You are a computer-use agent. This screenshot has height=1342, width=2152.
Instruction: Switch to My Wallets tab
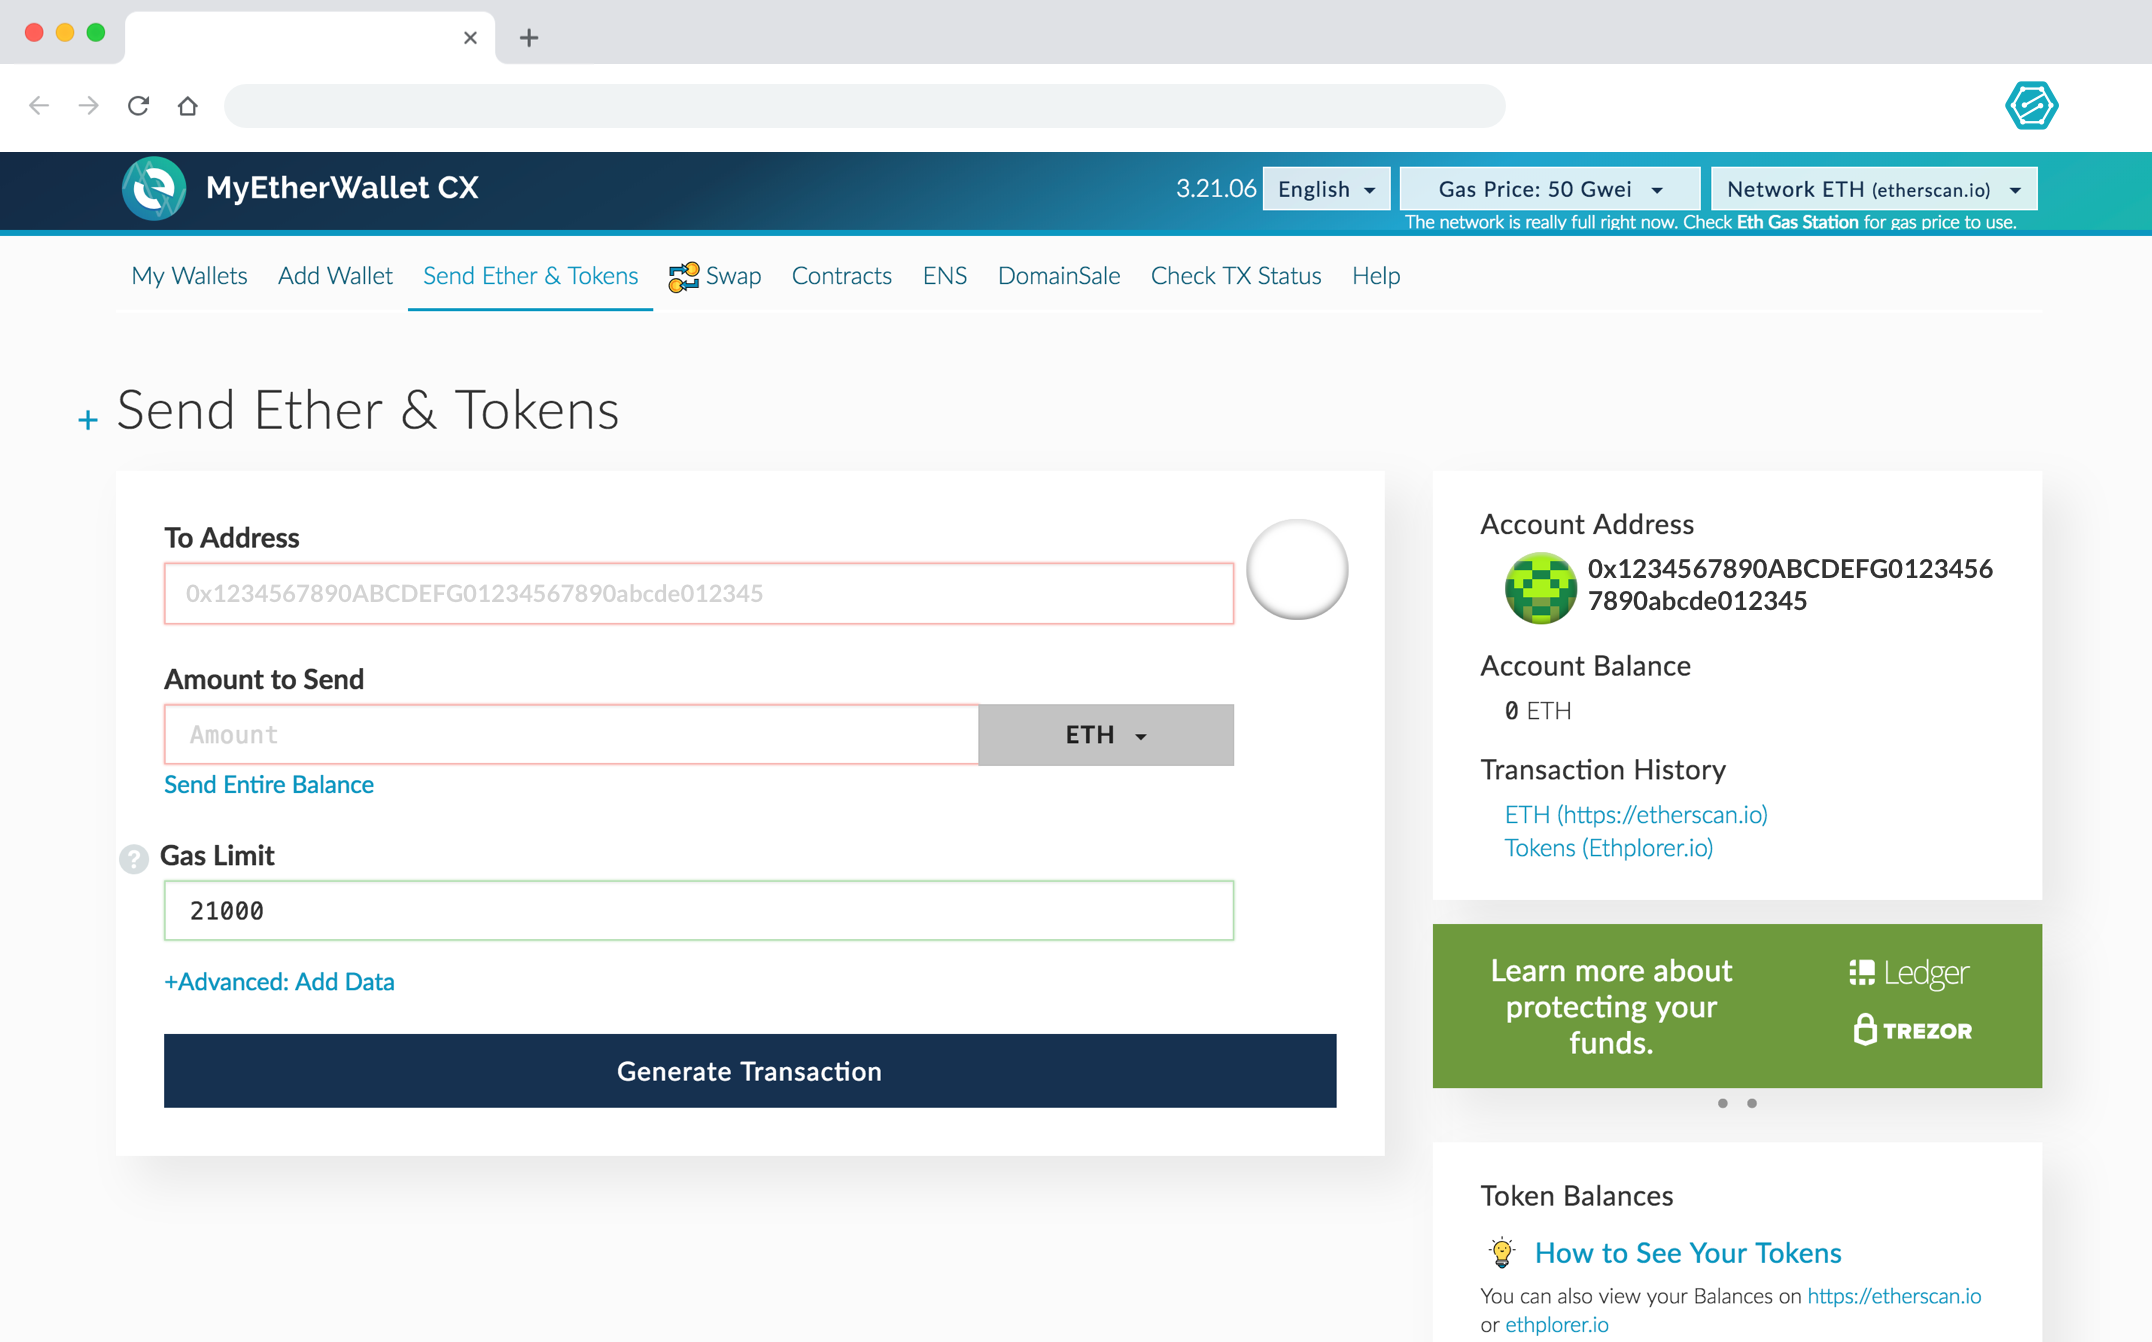tap(189, 276)
